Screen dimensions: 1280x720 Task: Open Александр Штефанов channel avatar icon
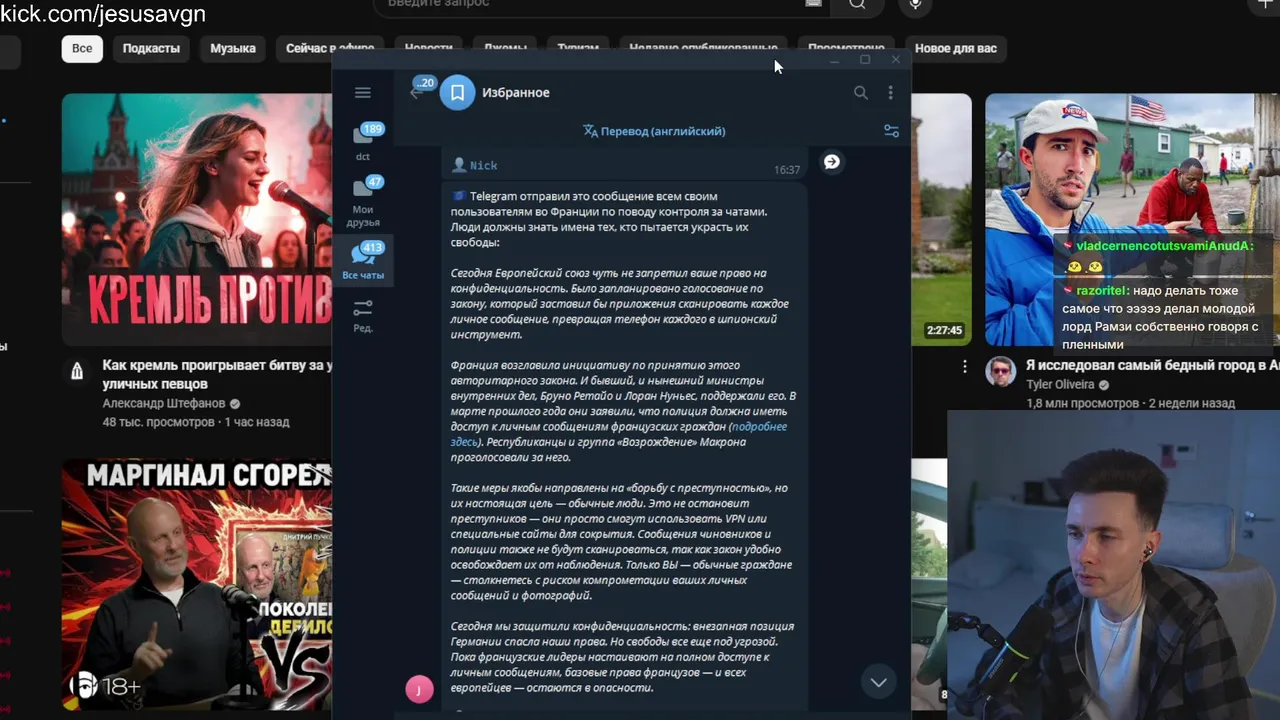click(77, 372)
